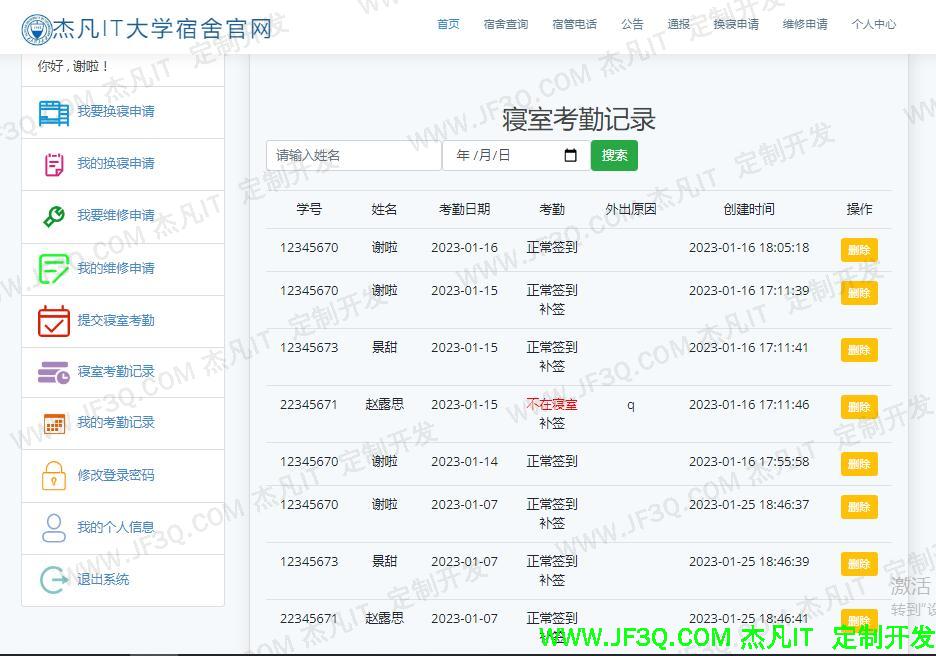936x656 pixels.
Task: Open 个人中心 from the navigation bar
Action: pyautogui.click(x=873, y=24)
